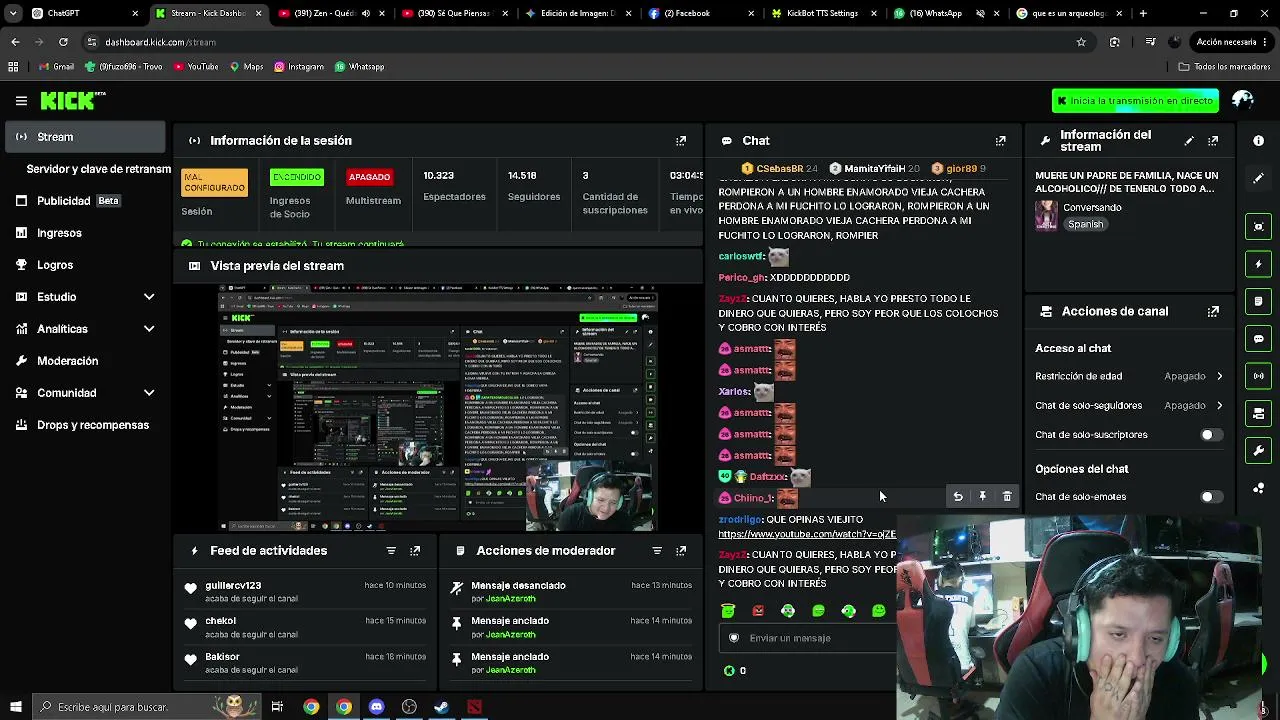This screenshot has width=1280, height=720.
Task: Insert the angry red emote
Action: pos(758,611)
